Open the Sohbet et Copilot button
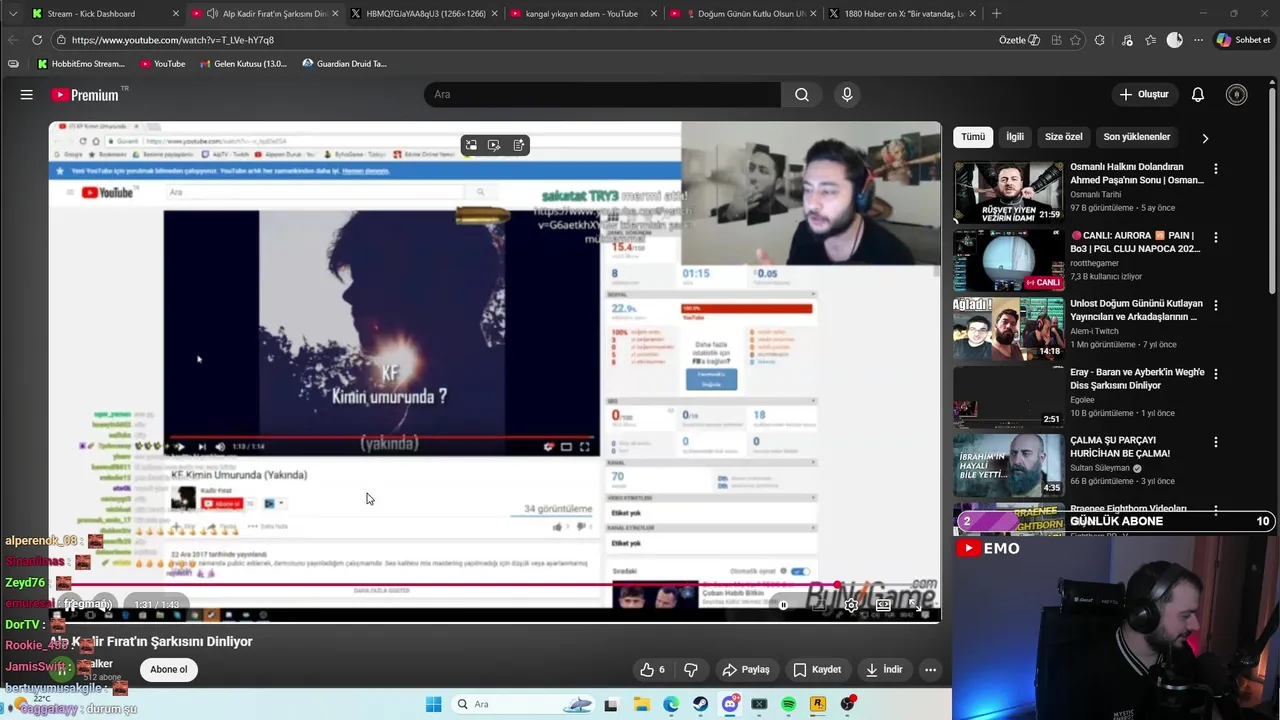Viewport: 1280px width, 720px height. tap(1243, 40)
